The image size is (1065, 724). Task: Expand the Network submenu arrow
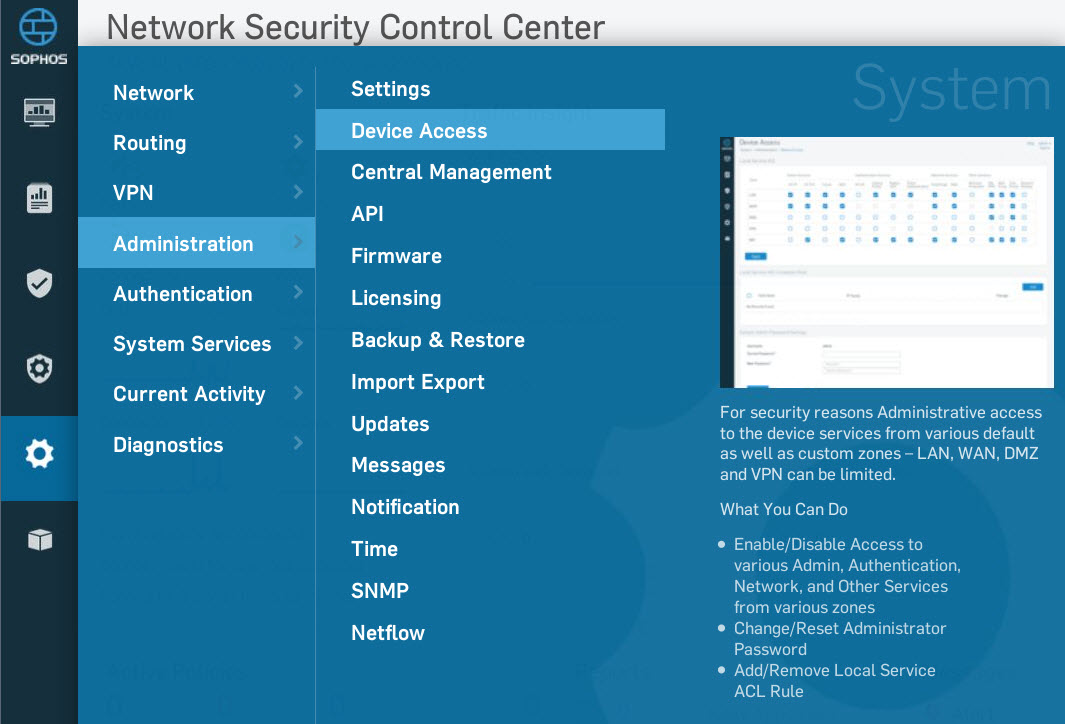(298, 92)
